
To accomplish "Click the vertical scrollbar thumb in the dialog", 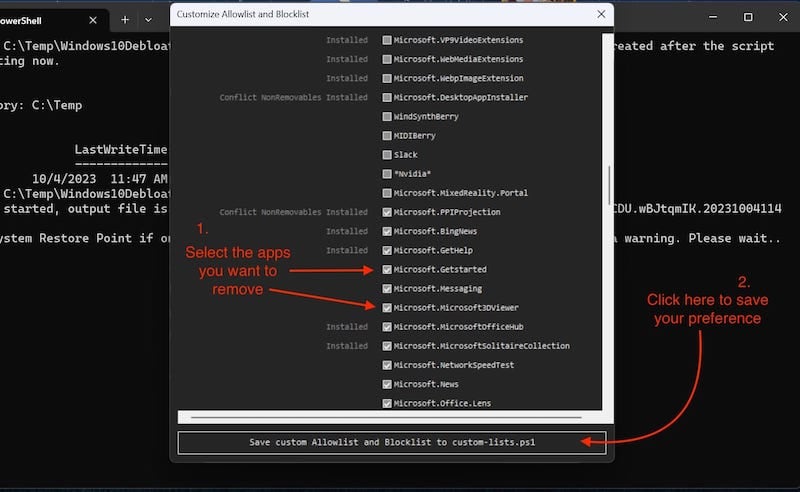I will pos(609,185).
